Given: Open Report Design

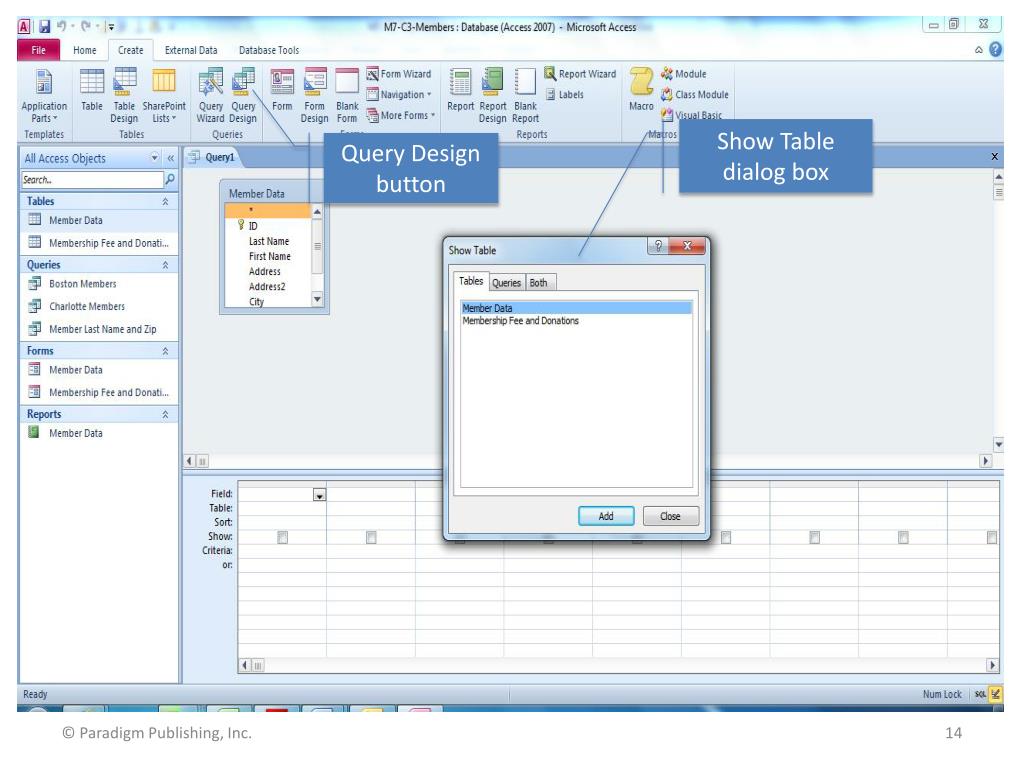Looking at the screenshot, I should pos(492,95).
